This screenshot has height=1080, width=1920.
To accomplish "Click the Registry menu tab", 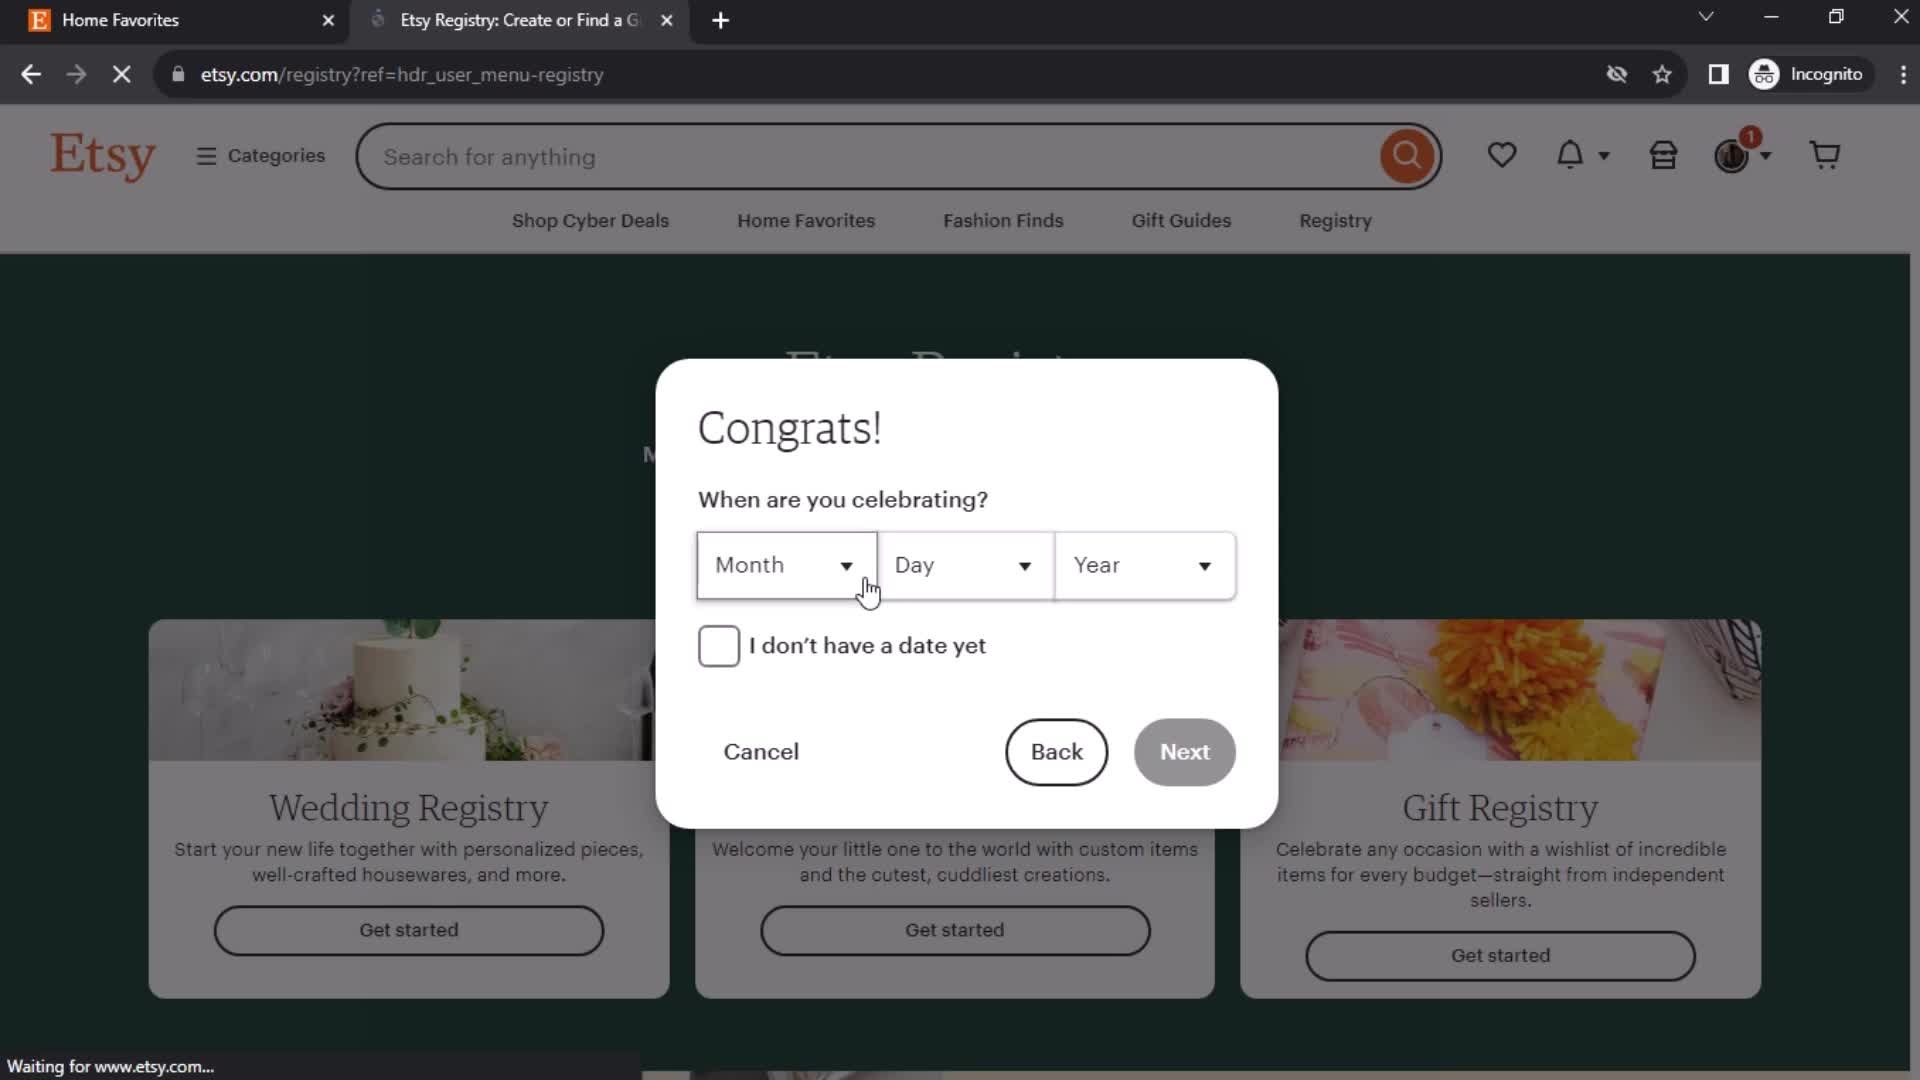I will tap(1336, 220).
